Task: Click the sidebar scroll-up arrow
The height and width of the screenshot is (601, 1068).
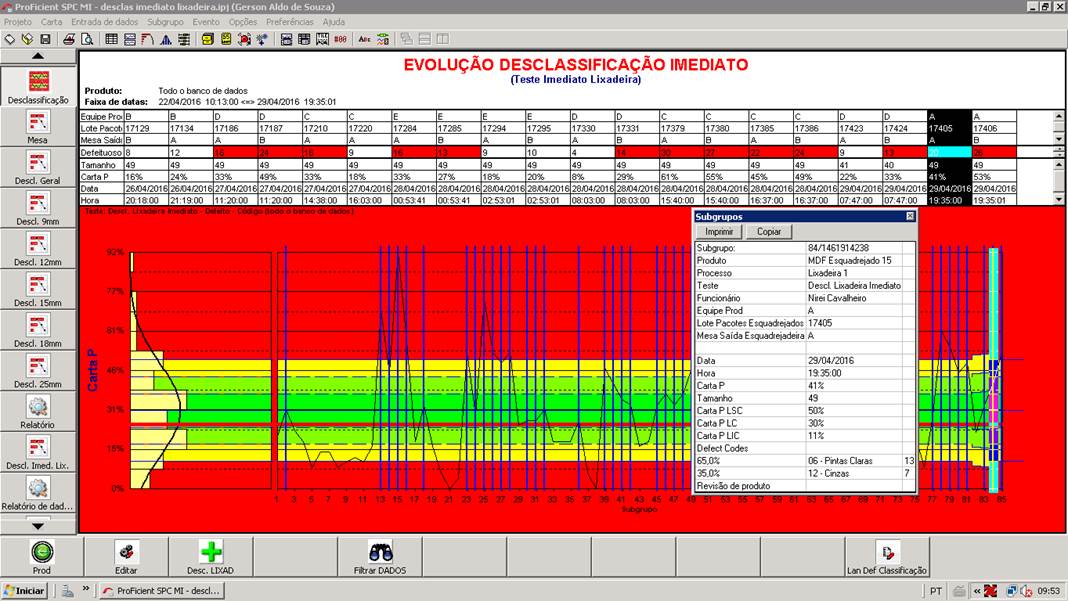Action: point(38,56)
